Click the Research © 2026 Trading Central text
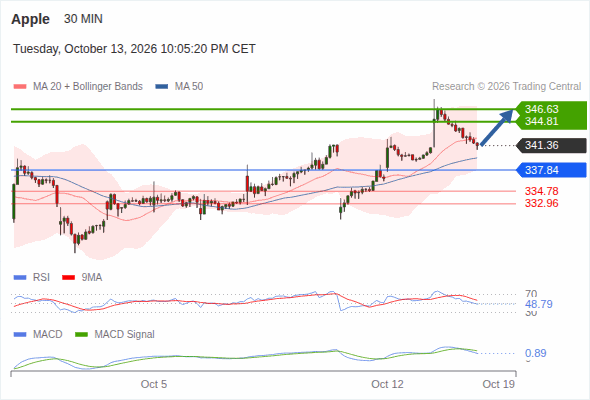Screen dimensions: 590x400 [x=506, y=87]
